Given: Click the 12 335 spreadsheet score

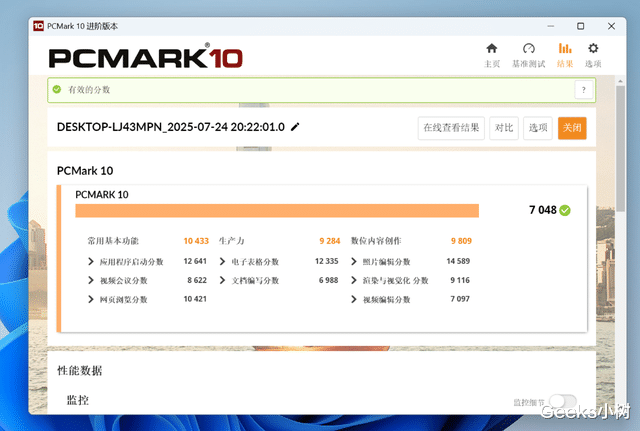Looking at the screenshot, I should (327, 261).
